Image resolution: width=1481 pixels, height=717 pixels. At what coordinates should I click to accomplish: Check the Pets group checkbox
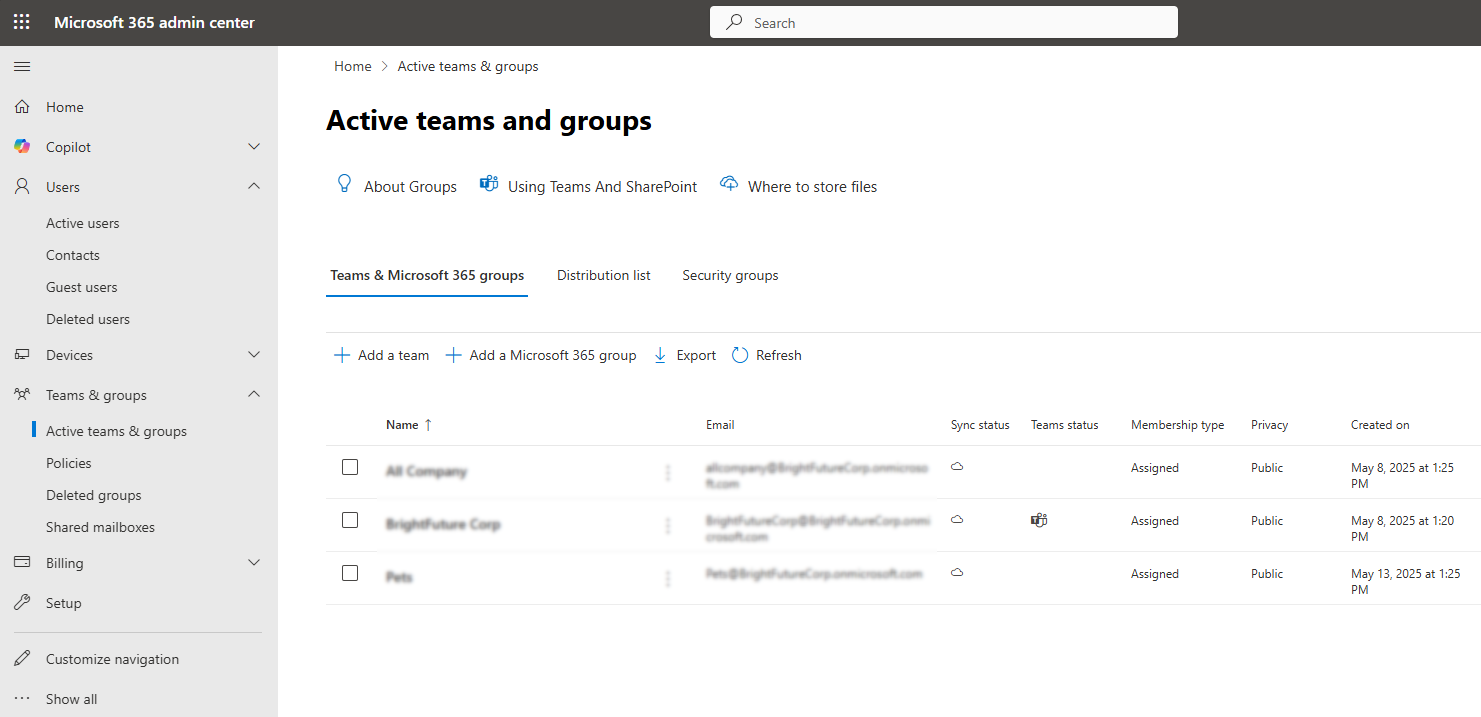coord(350,572)
